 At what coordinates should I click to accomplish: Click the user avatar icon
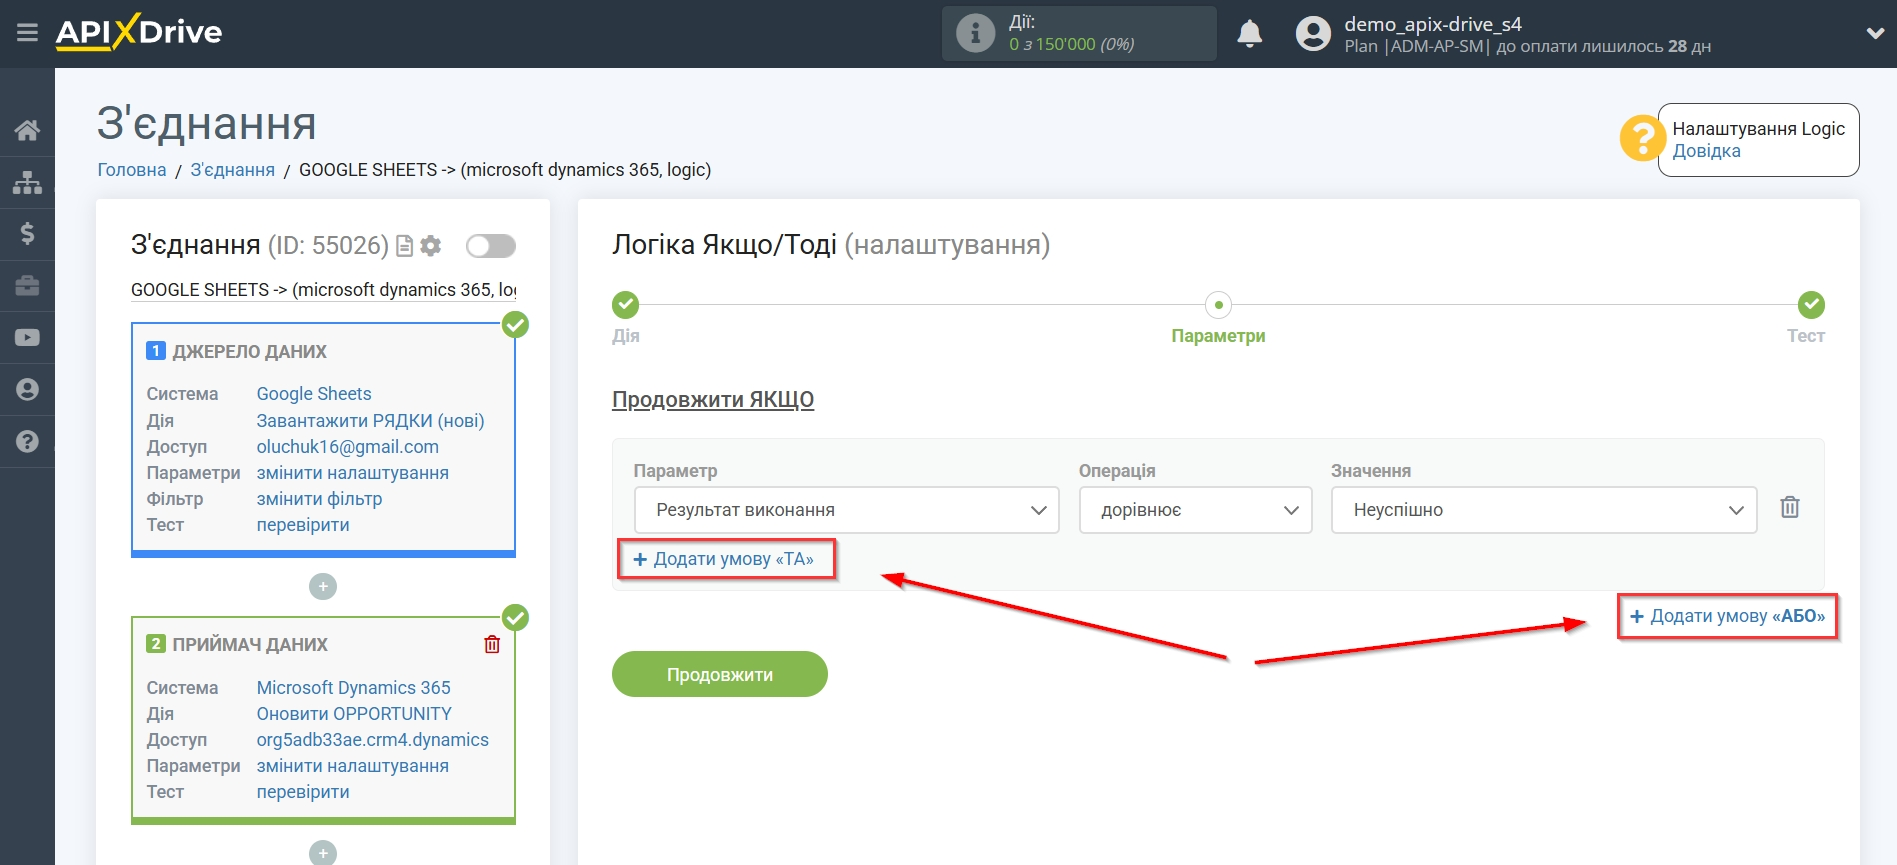1313,34
